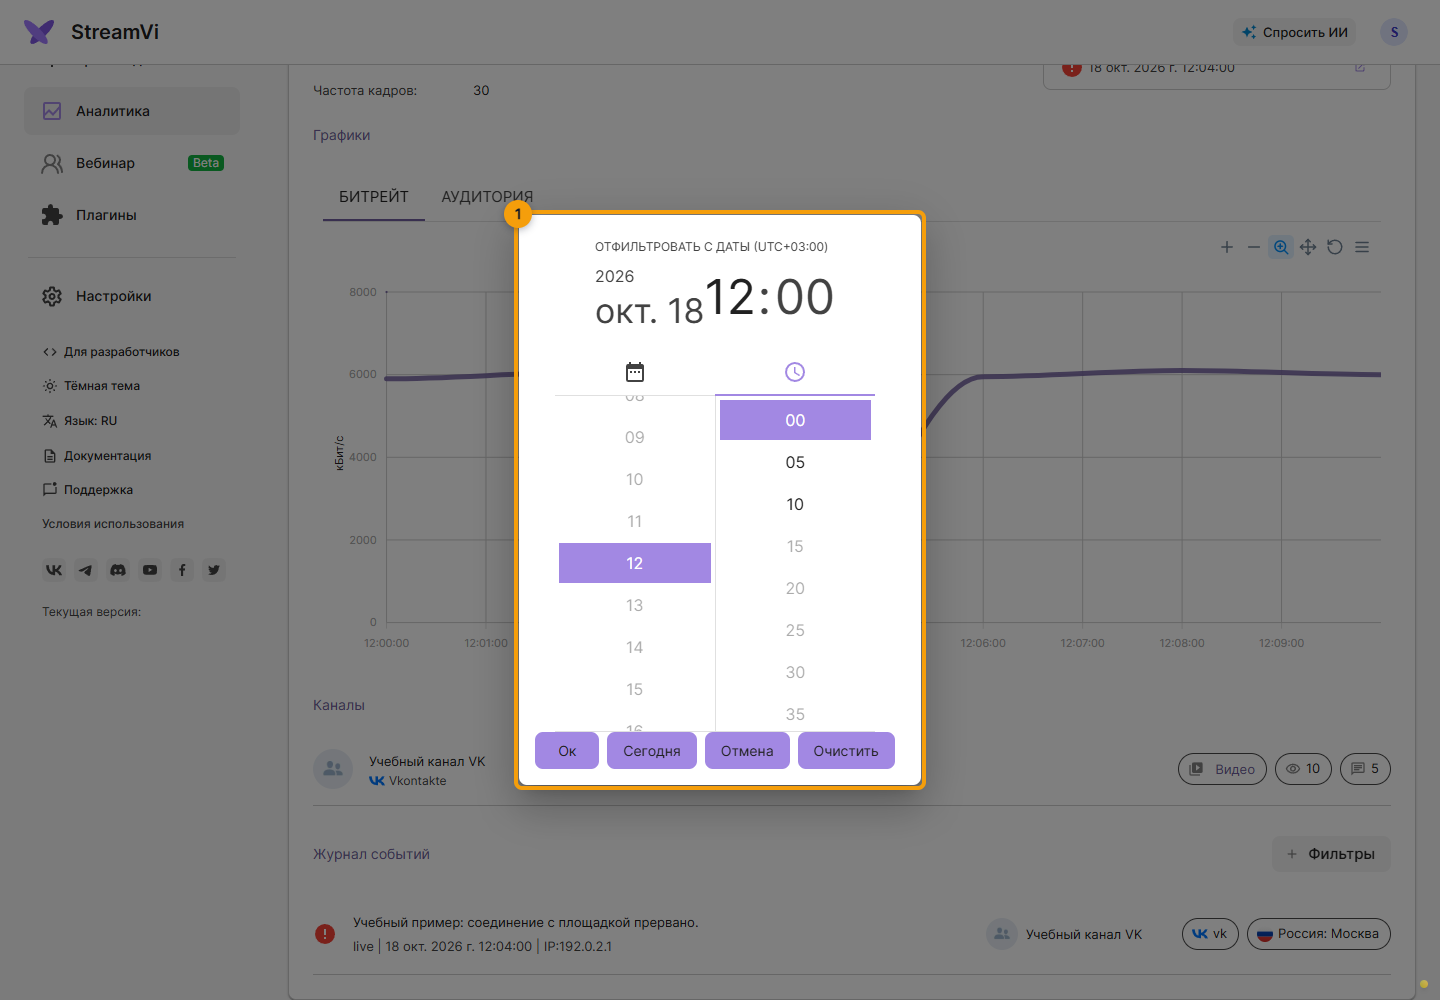Click the Очистить button in picker
This screenshot has width=1440, height=1000.
846,751
